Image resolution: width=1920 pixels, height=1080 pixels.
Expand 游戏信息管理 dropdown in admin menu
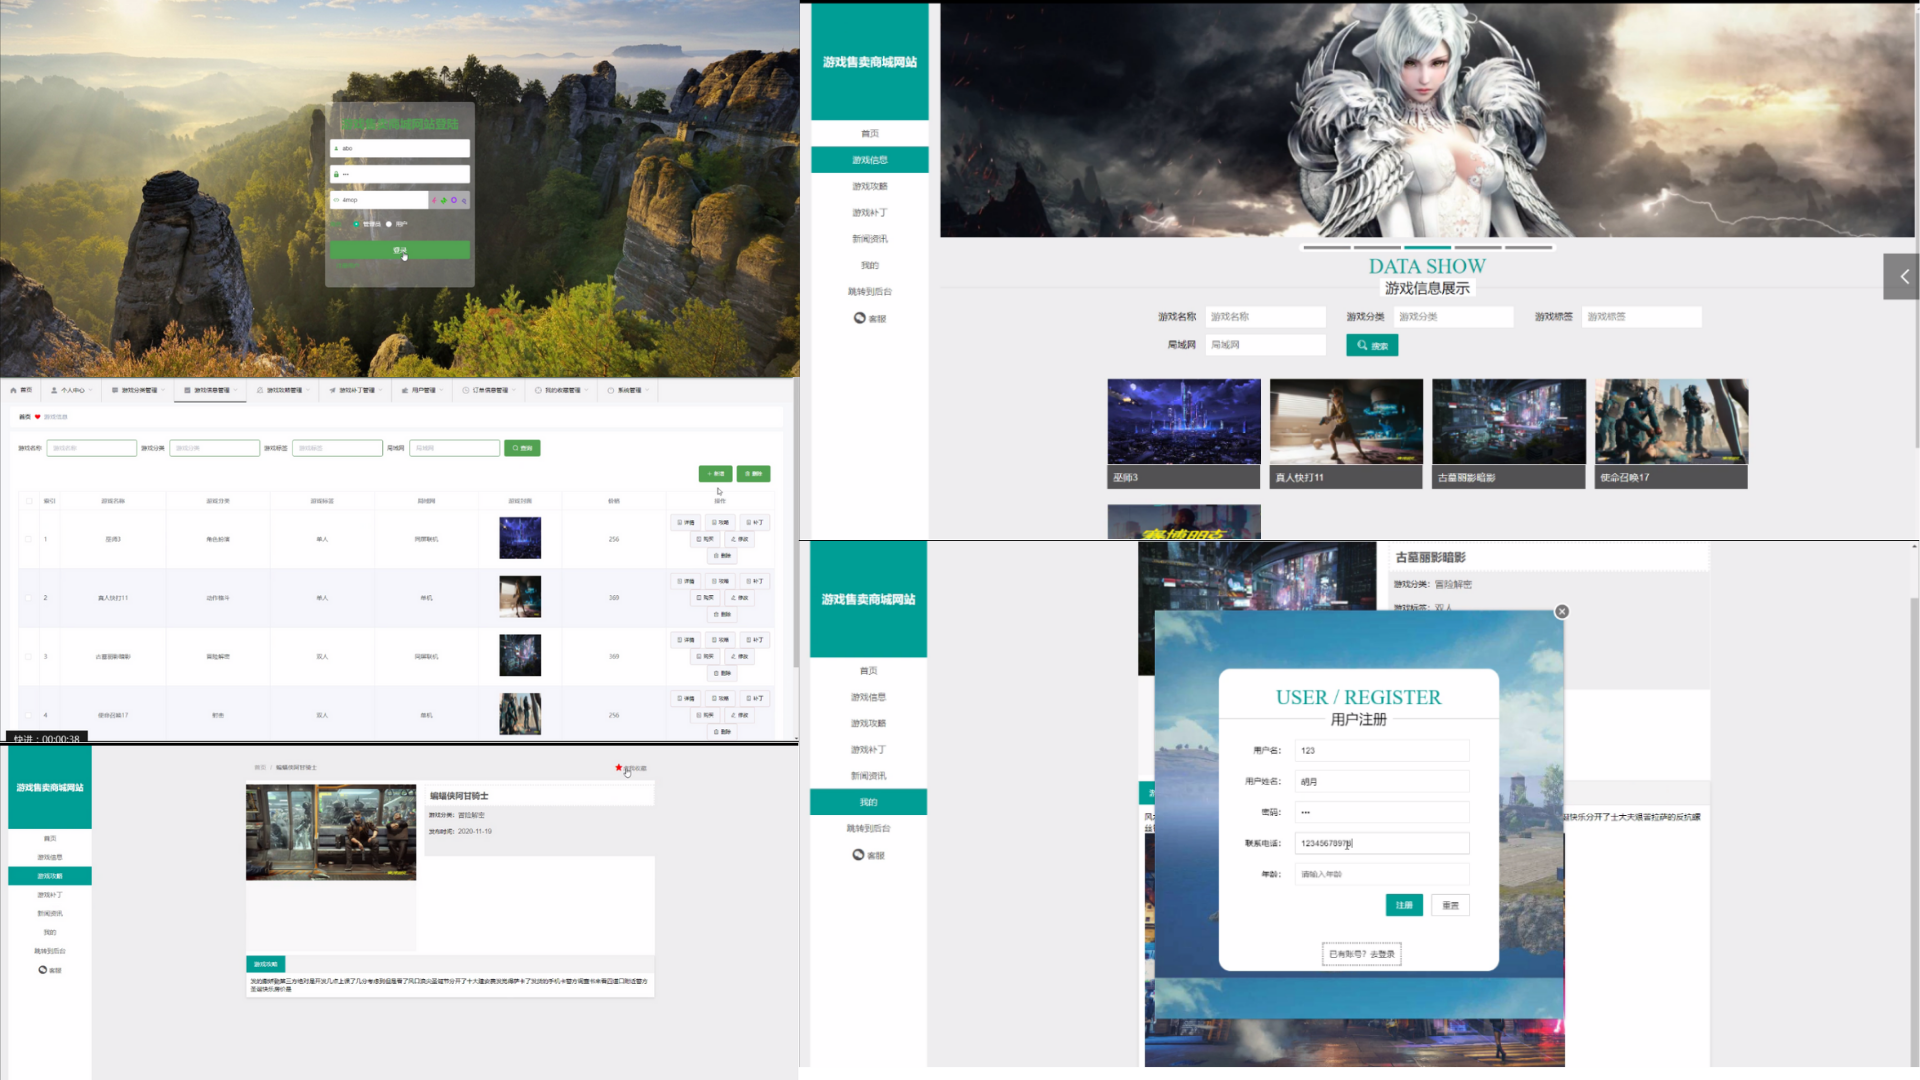coord(209,390)
